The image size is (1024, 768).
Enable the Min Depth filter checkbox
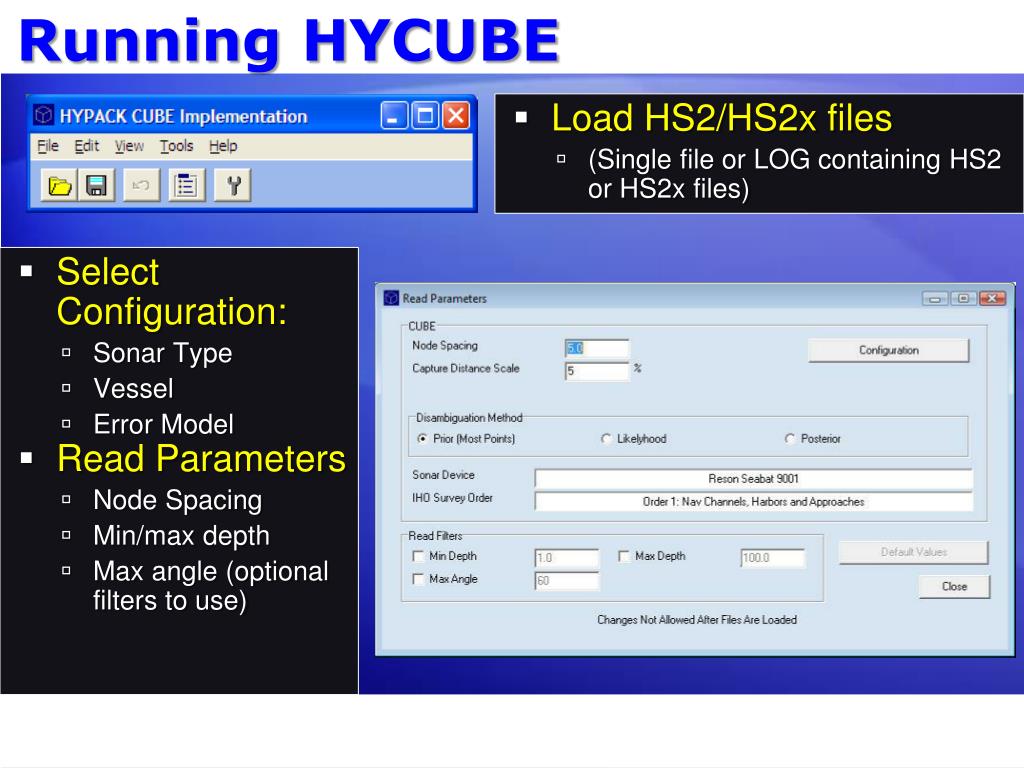419,556
